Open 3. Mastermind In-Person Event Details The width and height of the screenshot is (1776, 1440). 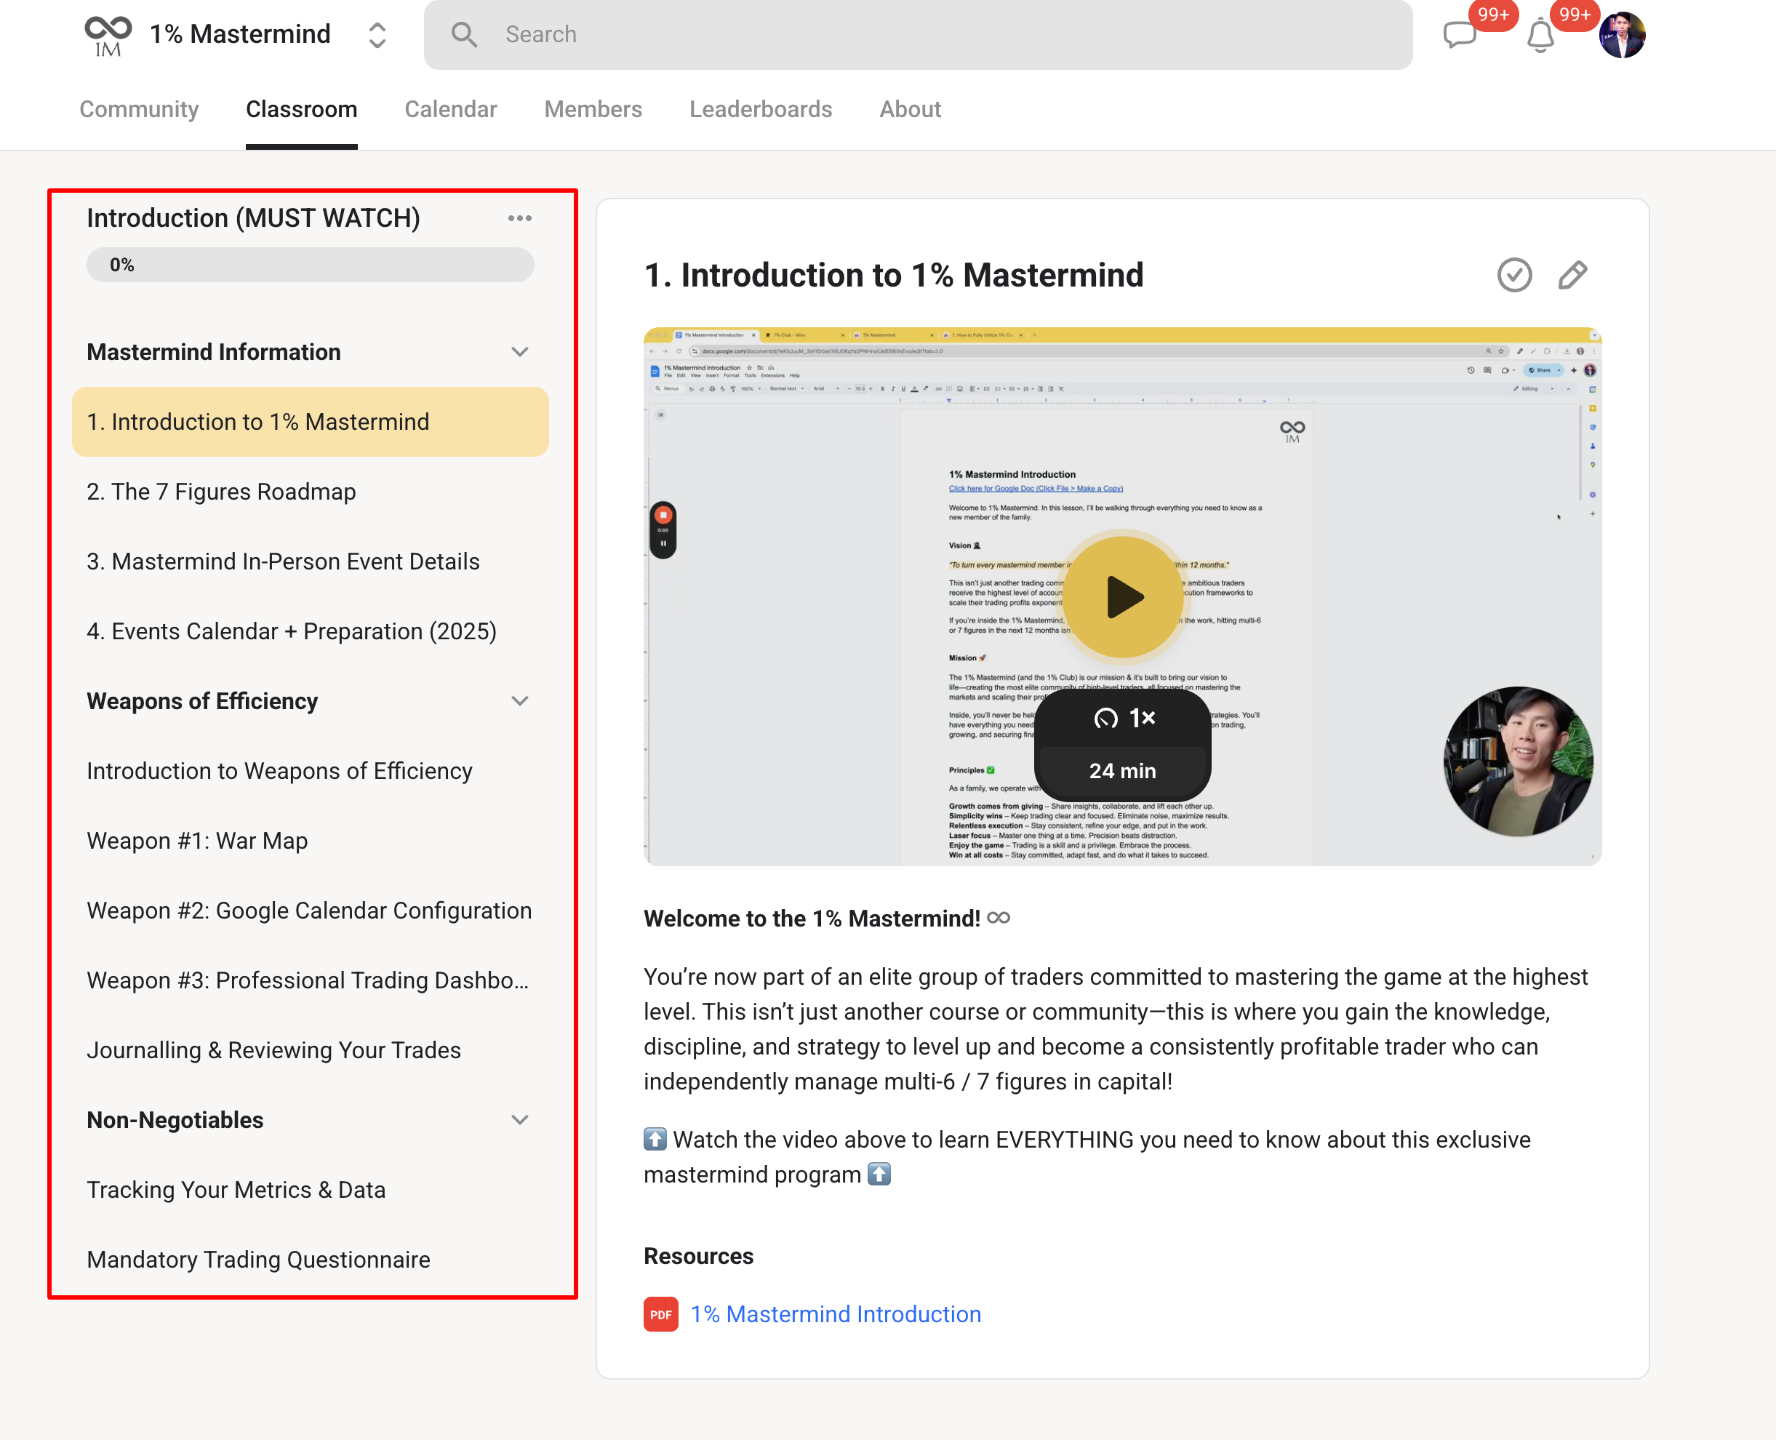coord(311,562)
